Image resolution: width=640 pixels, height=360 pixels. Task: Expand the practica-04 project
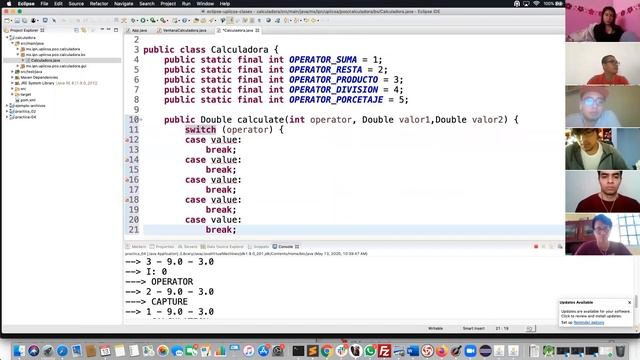click(x=7, y=117)
